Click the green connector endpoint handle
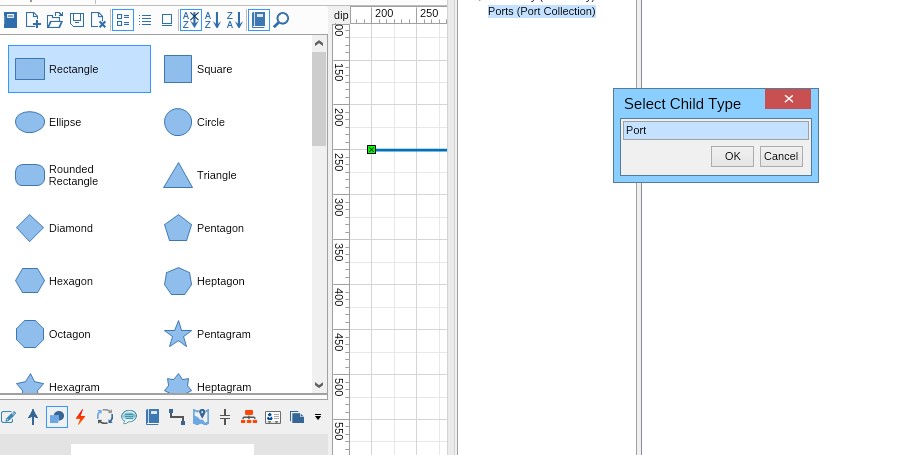 371,150
